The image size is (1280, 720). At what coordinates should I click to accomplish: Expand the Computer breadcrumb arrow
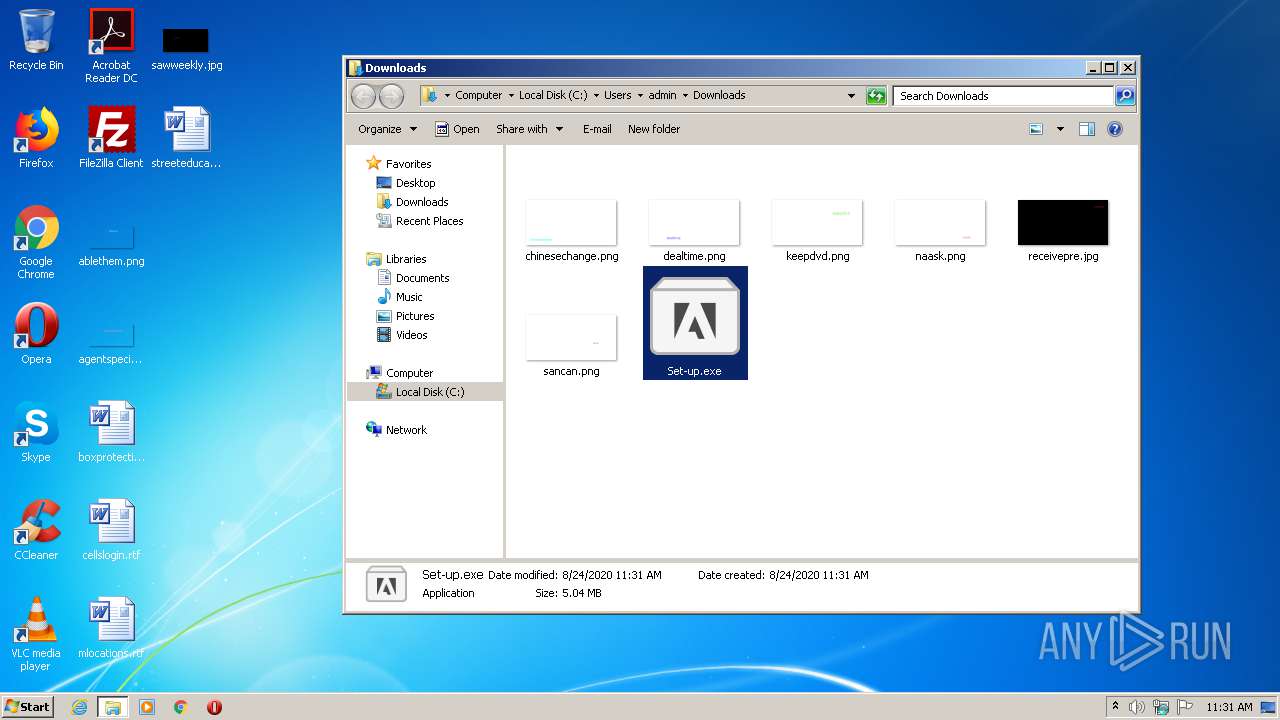(x=511, y=96)
